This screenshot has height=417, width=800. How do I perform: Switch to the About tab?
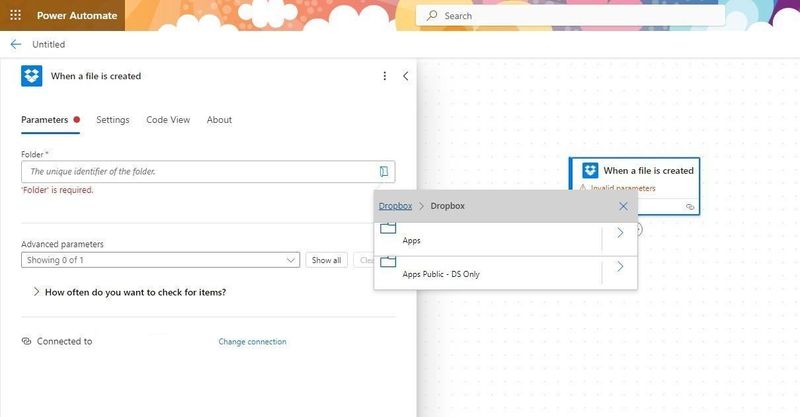click(x=219, y=120)
